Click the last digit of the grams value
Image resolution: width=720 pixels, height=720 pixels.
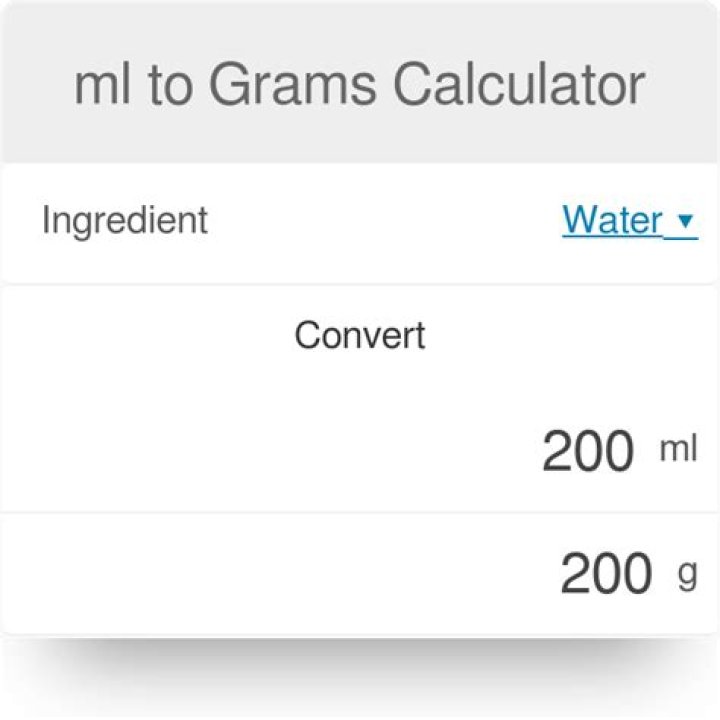coord(636,575)
